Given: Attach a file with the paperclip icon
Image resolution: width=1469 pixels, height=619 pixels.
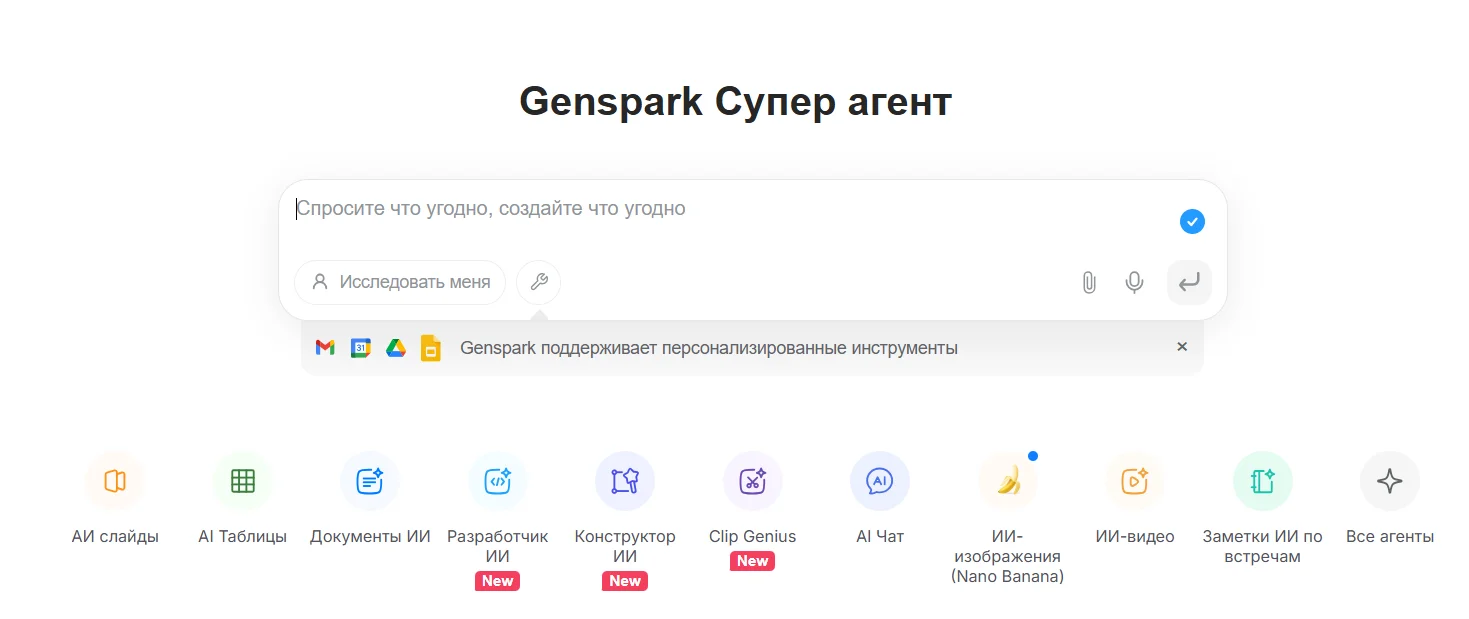Looking at the screenshot, I should coord(1089,282).
